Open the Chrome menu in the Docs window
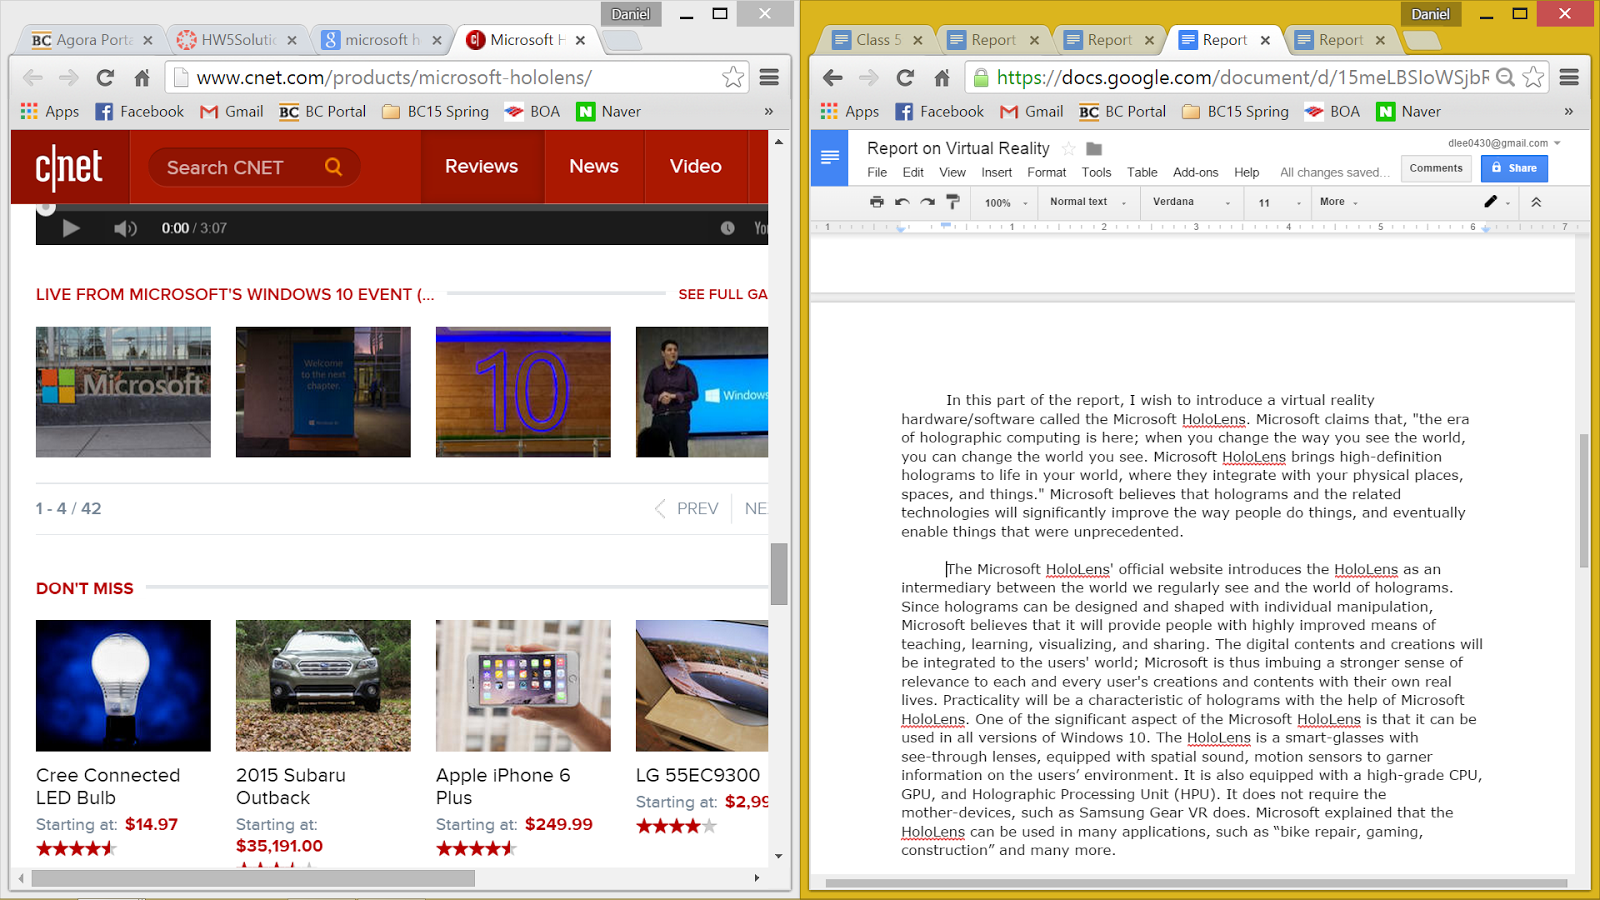This screenshot has height=900, width=1600. point(1569,77)
